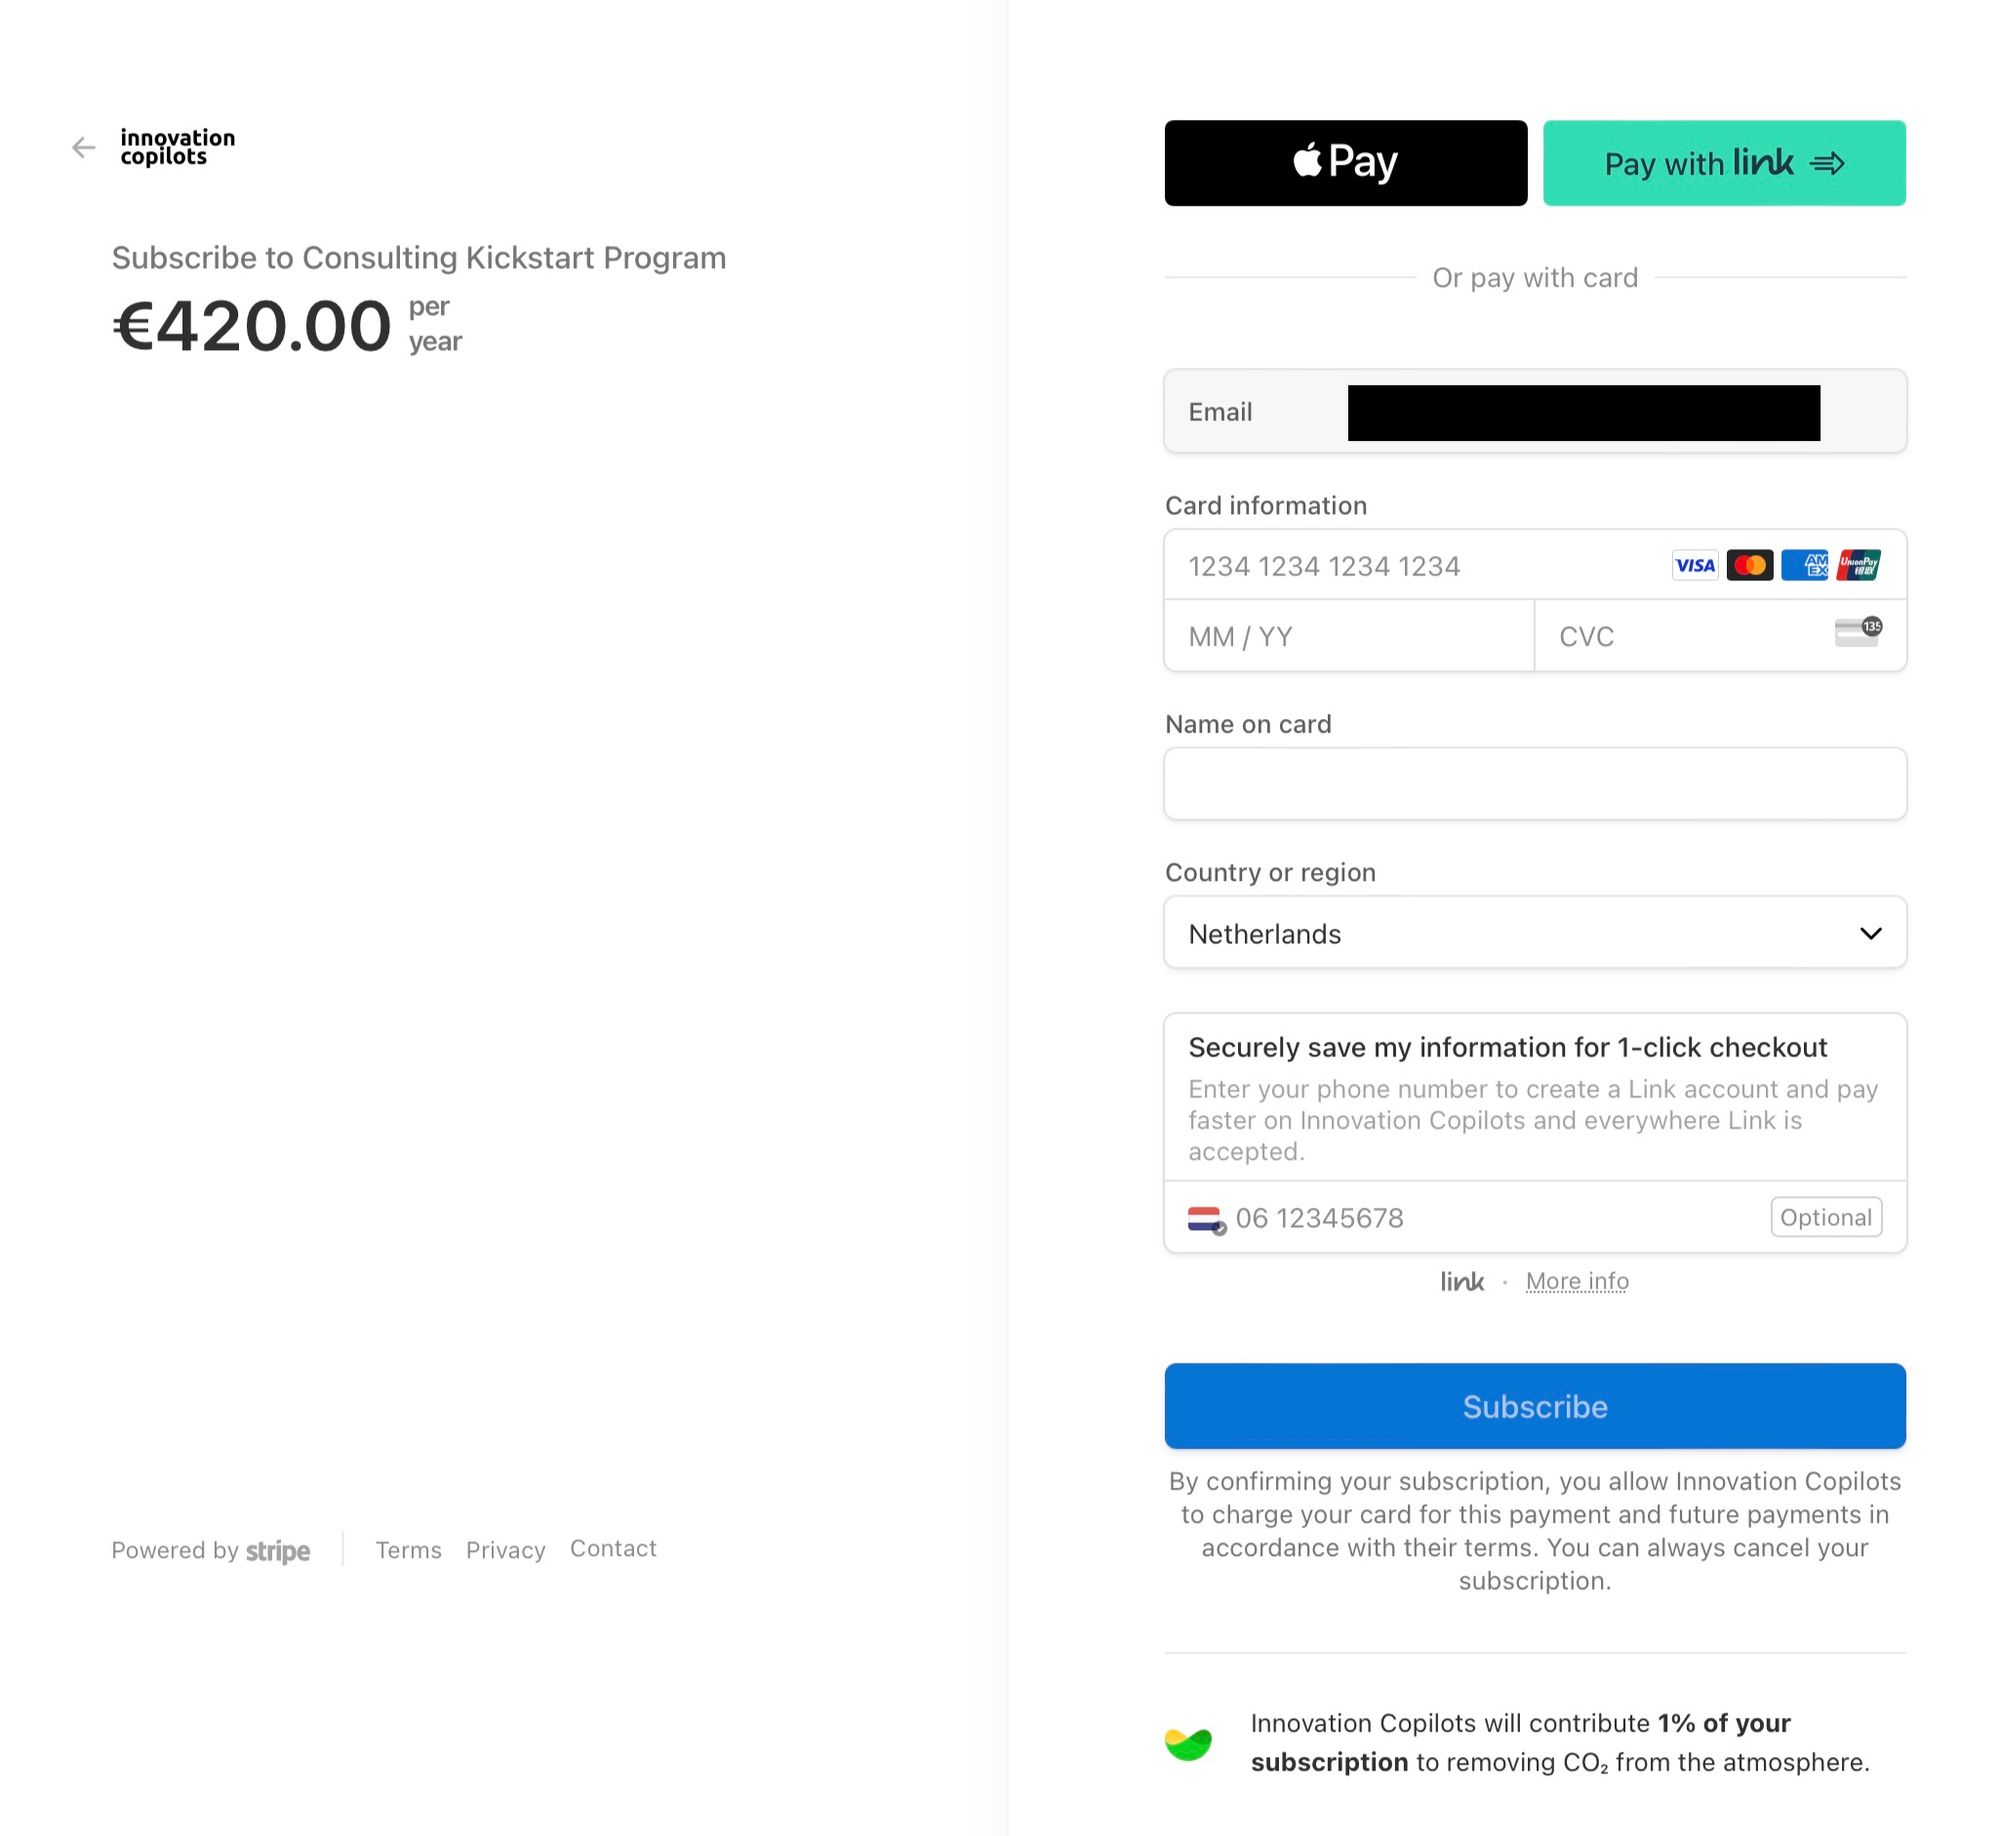Pay using the Apple Pay button

point(1346,163)
